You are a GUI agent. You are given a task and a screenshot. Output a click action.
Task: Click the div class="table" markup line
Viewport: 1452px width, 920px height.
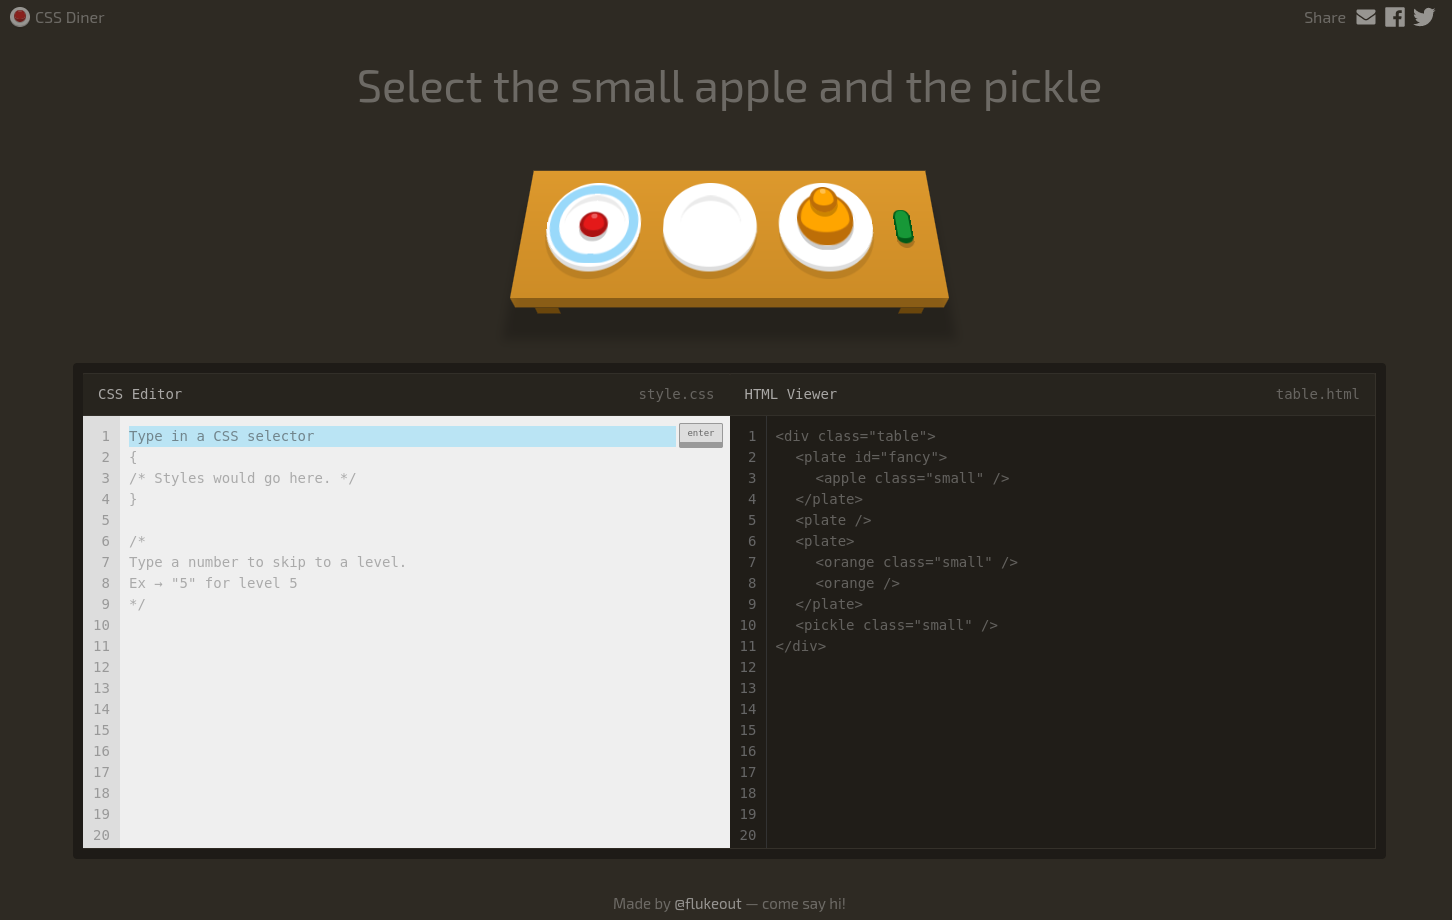tap(855, 436)
